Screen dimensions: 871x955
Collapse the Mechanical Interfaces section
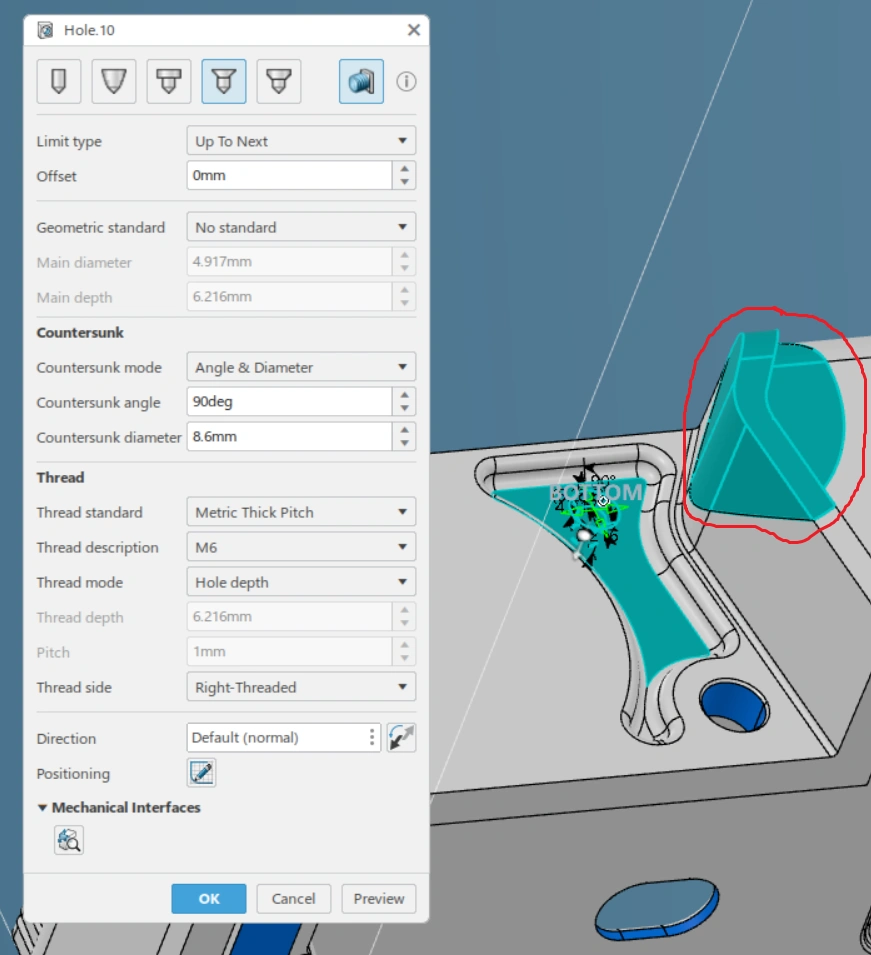(x=43, y=808)
